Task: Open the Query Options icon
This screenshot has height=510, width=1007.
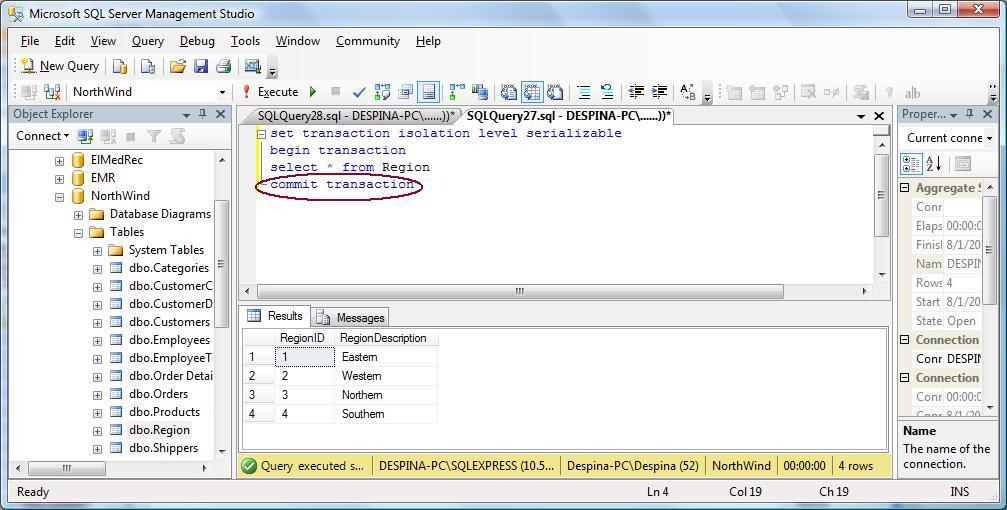Action: 405,92
